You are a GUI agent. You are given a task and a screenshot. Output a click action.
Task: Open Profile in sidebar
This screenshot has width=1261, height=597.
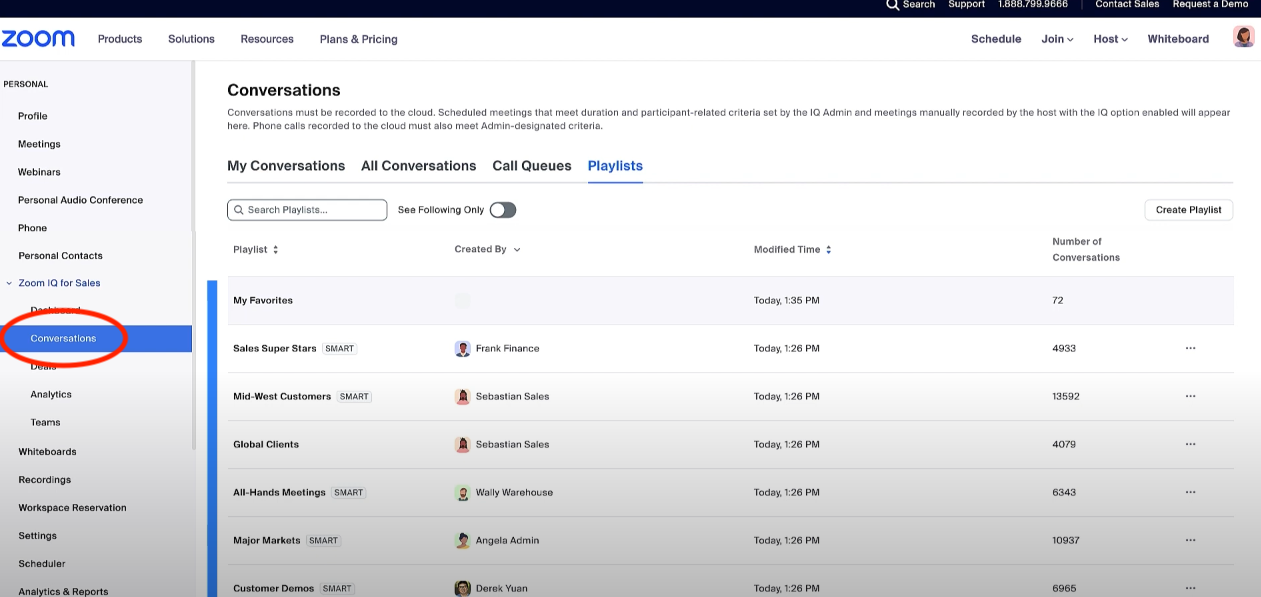[33, 116]
